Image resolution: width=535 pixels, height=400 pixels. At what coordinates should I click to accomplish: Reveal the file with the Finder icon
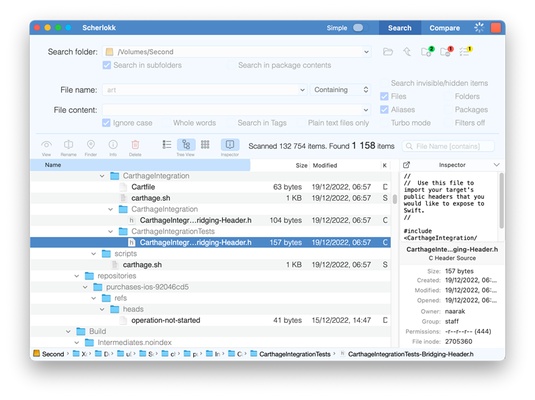[91, 145]
